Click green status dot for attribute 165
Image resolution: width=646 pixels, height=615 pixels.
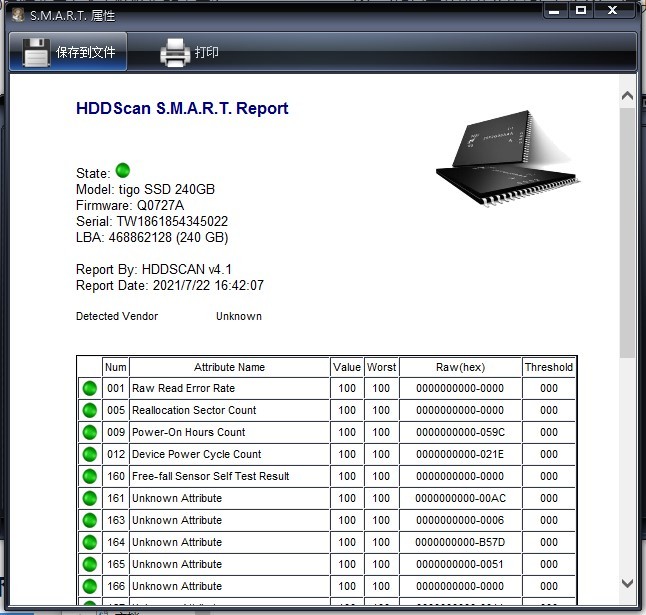tap(90, 564)
